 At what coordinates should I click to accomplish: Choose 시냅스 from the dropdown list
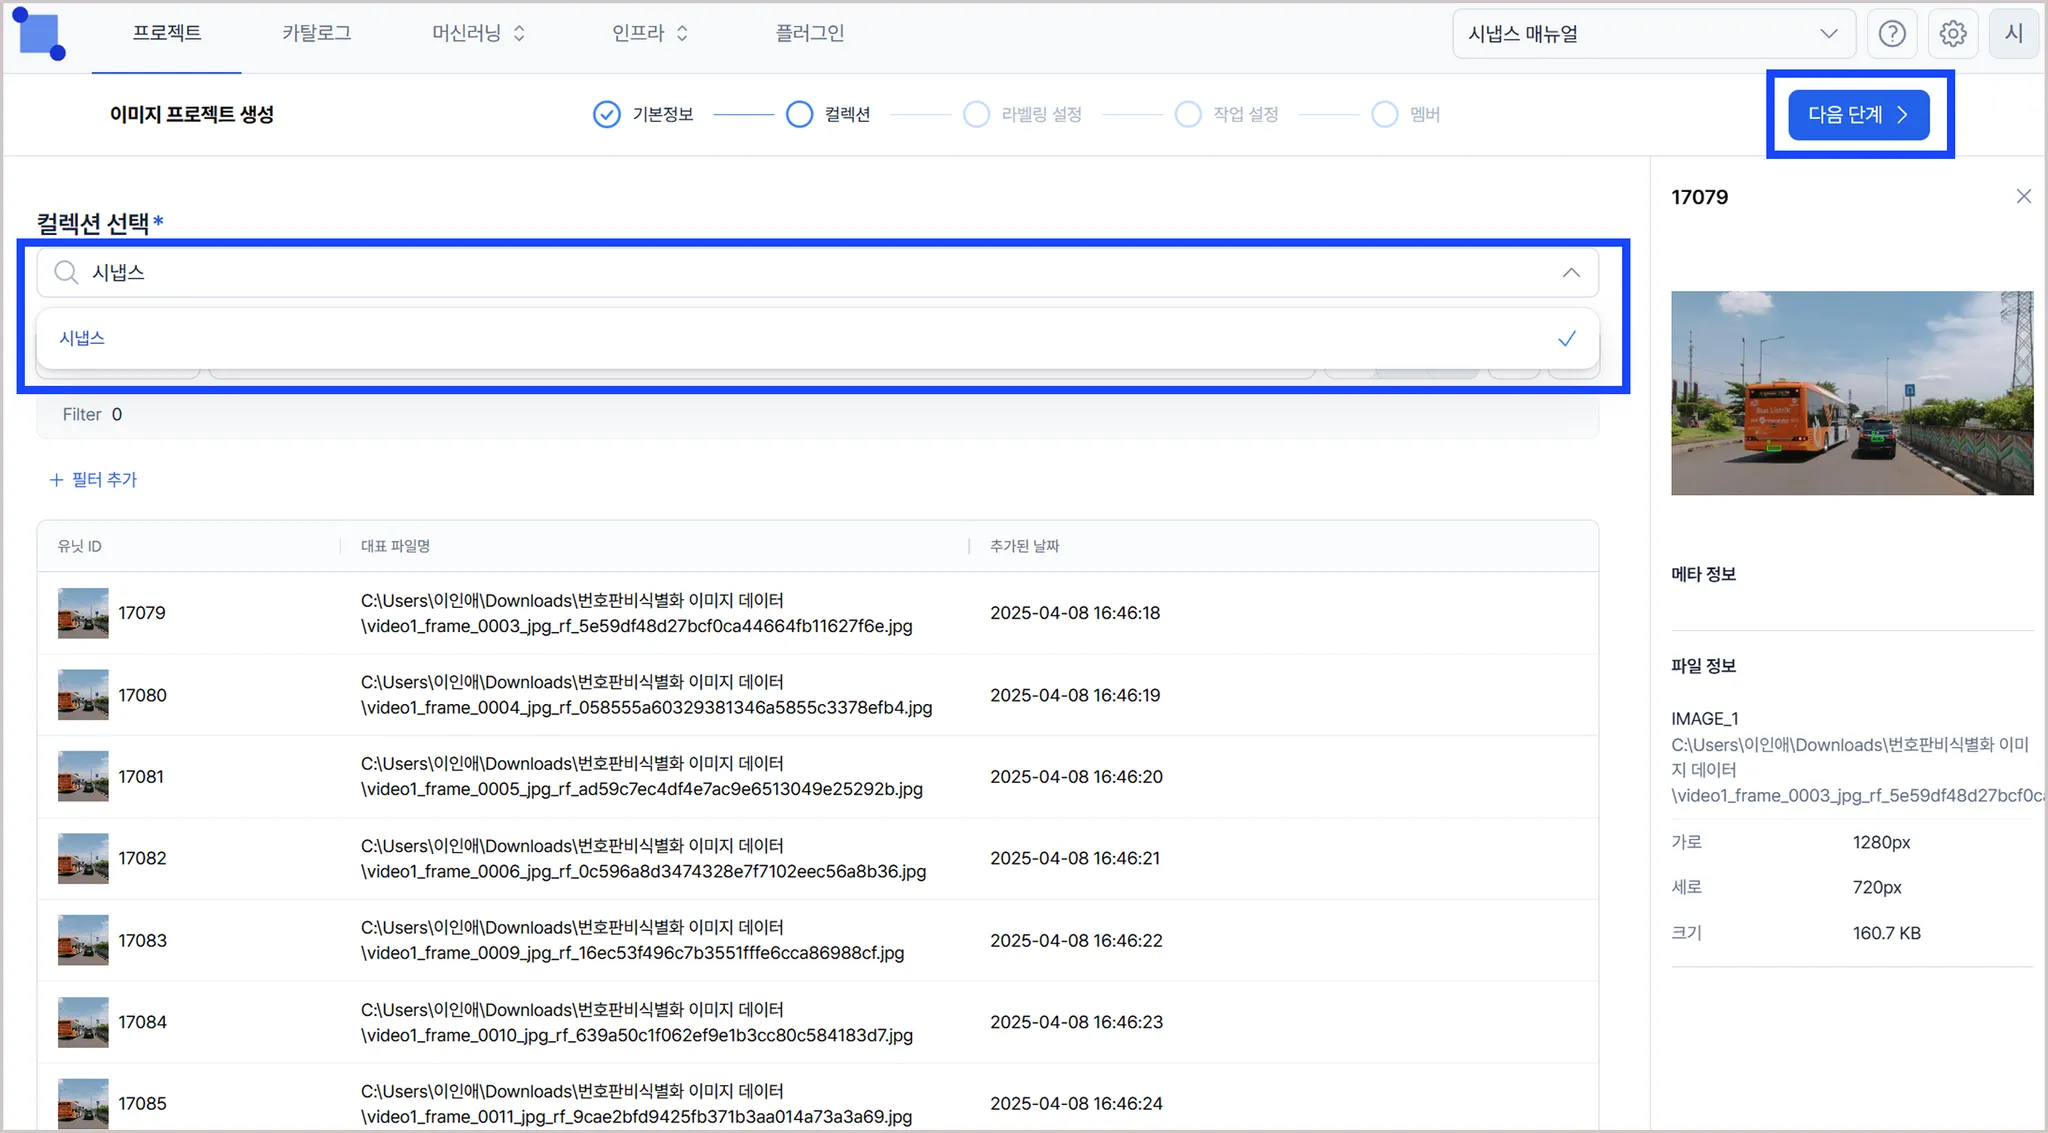point(82,338)
